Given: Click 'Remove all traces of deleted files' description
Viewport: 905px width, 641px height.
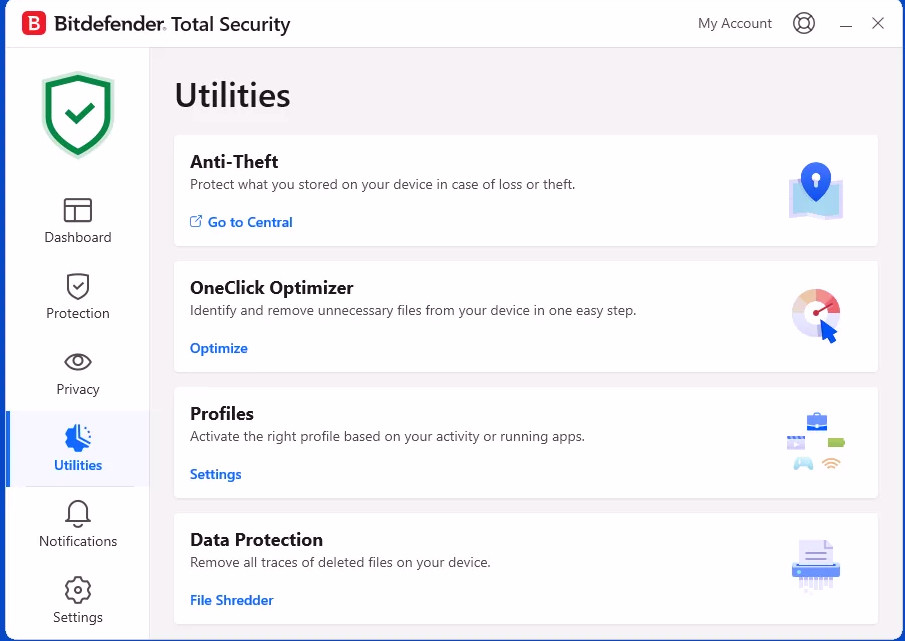Looking at the screenshot, I should 340,563.
